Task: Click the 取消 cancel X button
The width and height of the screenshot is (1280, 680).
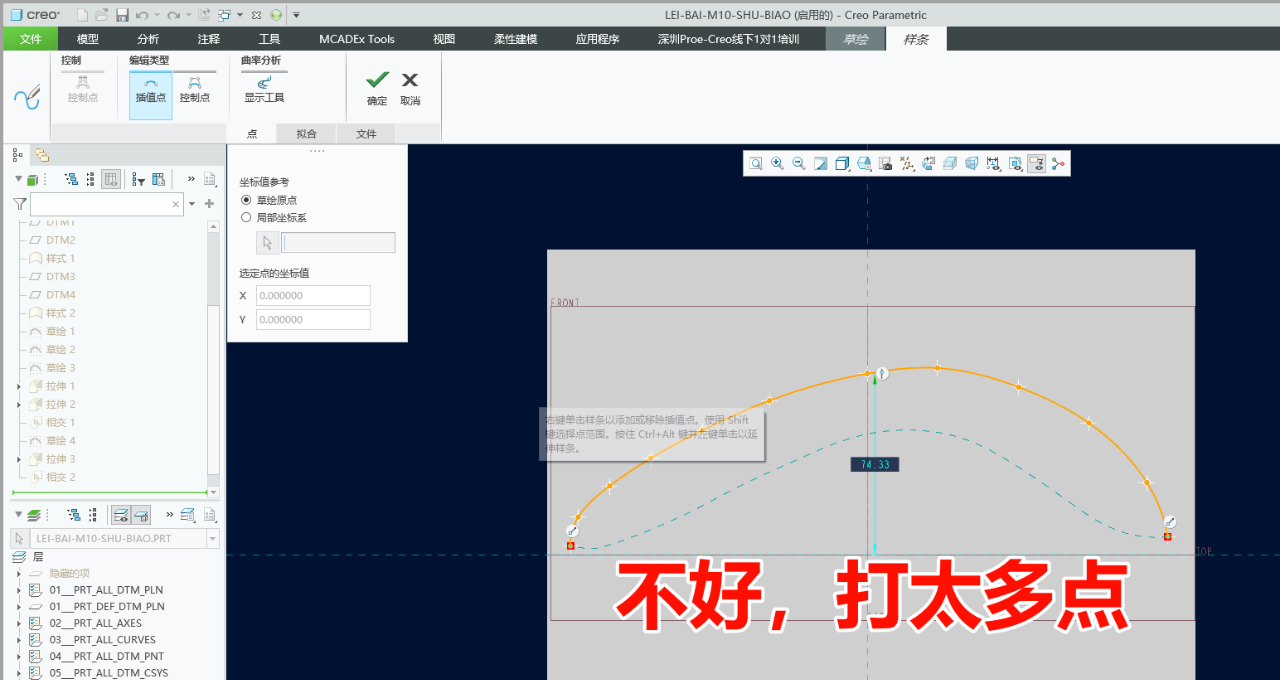Action: [410, 87]
